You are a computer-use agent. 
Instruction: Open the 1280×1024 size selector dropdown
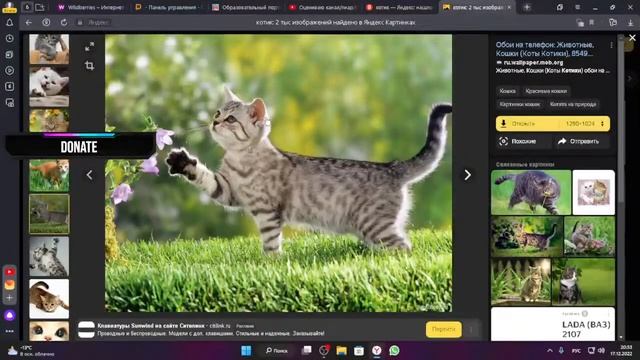(584, 124)
